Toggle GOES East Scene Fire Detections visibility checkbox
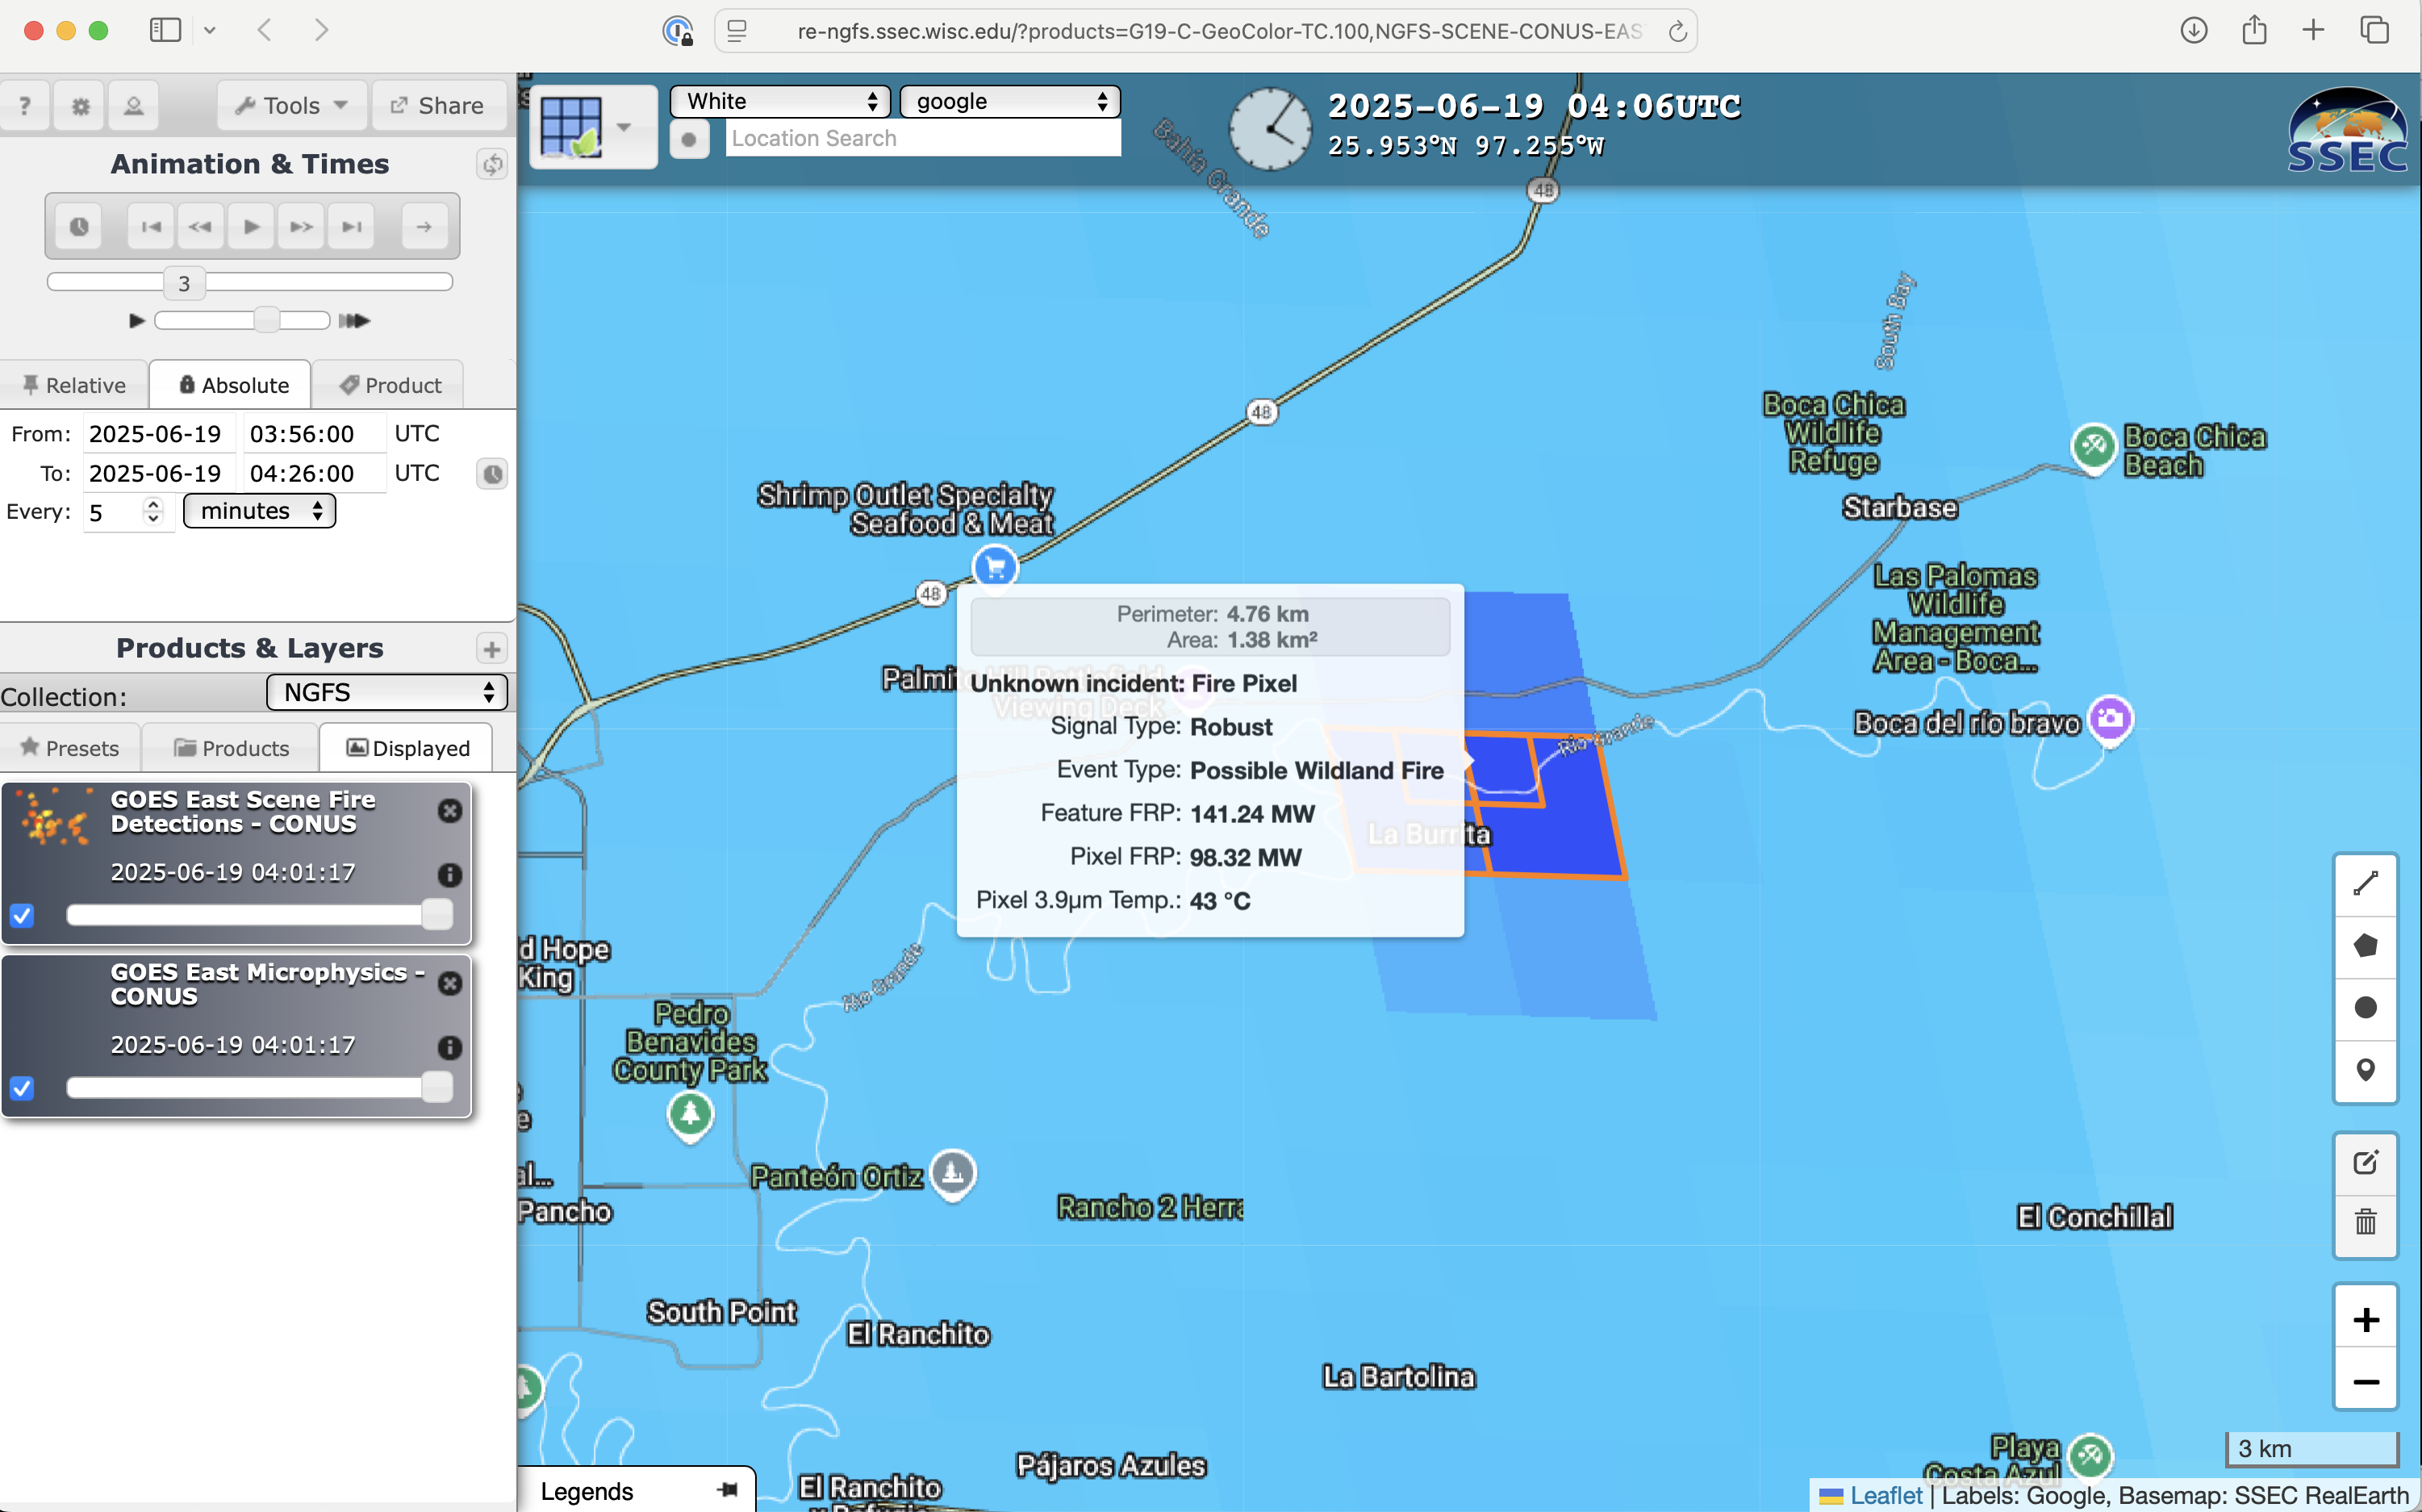 pos(22,915)
